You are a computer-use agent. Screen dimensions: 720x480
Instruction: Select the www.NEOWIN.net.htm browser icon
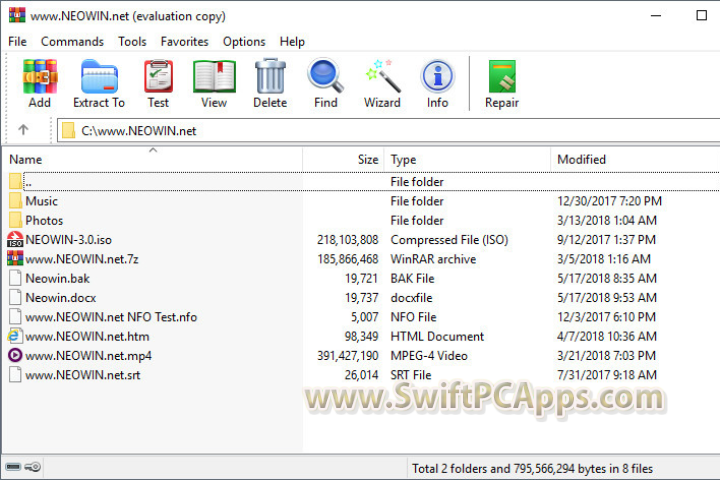click(x=15, y=336)
